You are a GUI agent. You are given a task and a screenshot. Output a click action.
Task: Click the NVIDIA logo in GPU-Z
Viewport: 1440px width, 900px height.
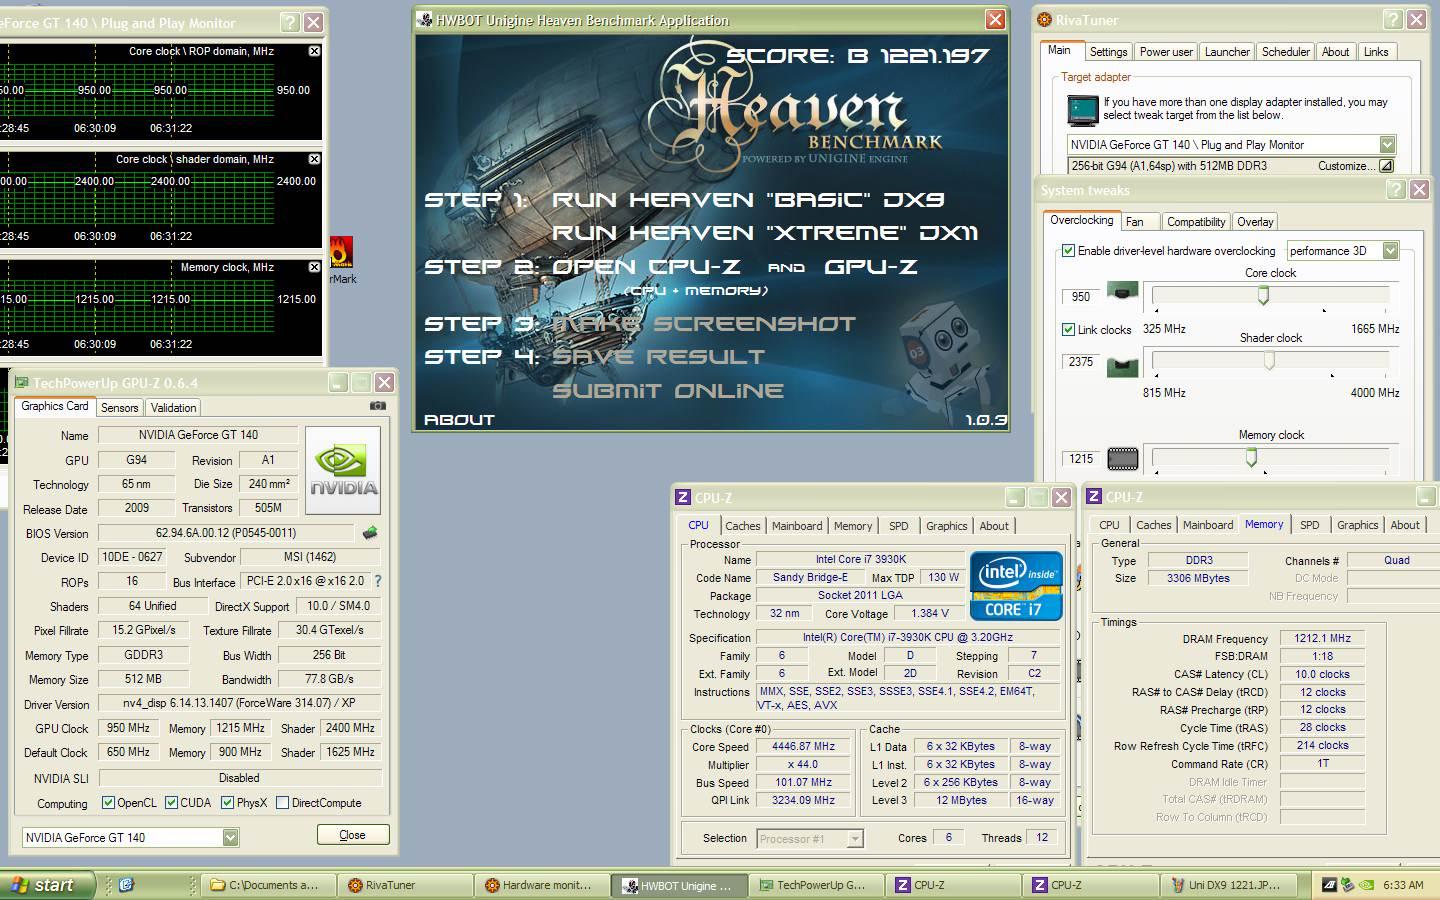pyautogui.click(x=343, y=470)
